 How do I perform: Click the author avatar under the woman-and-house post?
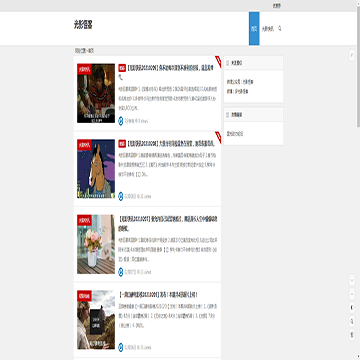pos(121,347)
